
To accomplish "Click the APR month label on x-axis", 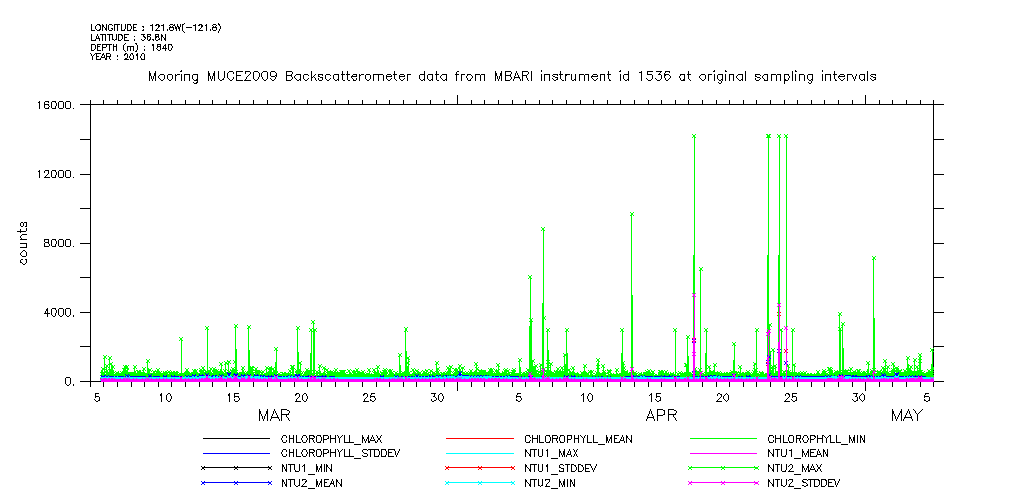I will click(x=662, y=415).
